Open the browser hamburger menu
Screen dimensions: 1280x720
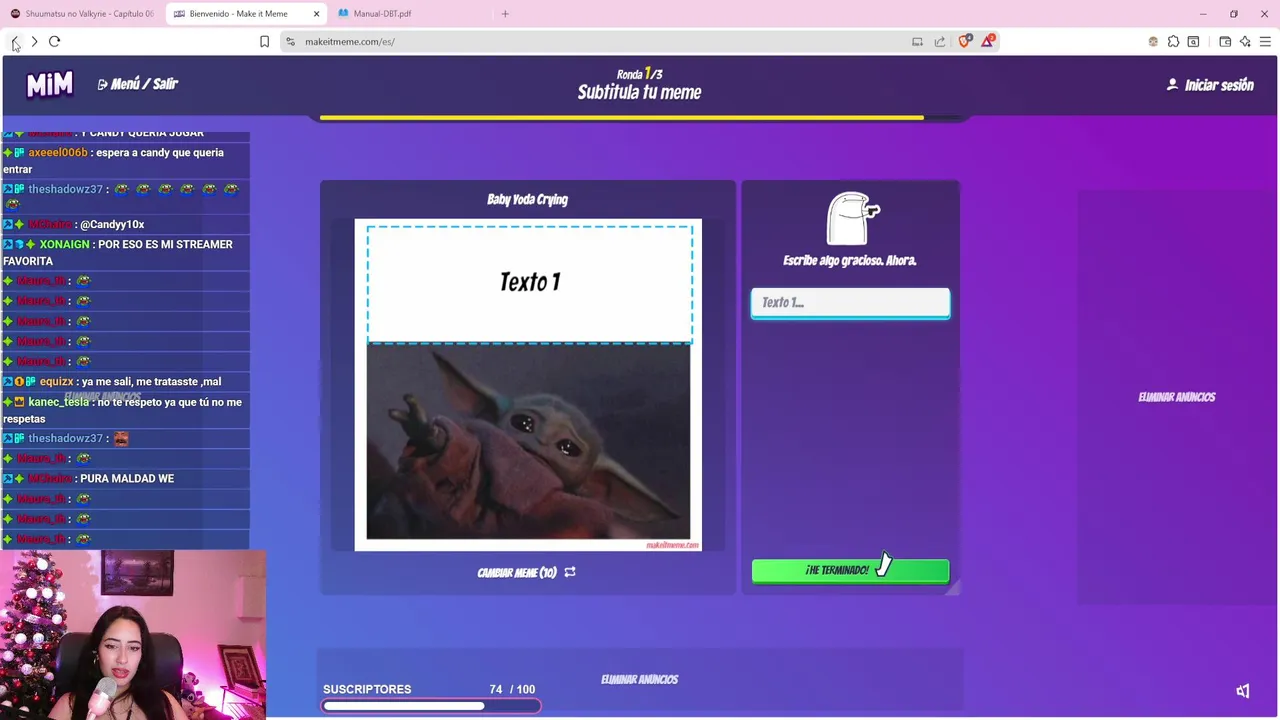pos(1265,41)
